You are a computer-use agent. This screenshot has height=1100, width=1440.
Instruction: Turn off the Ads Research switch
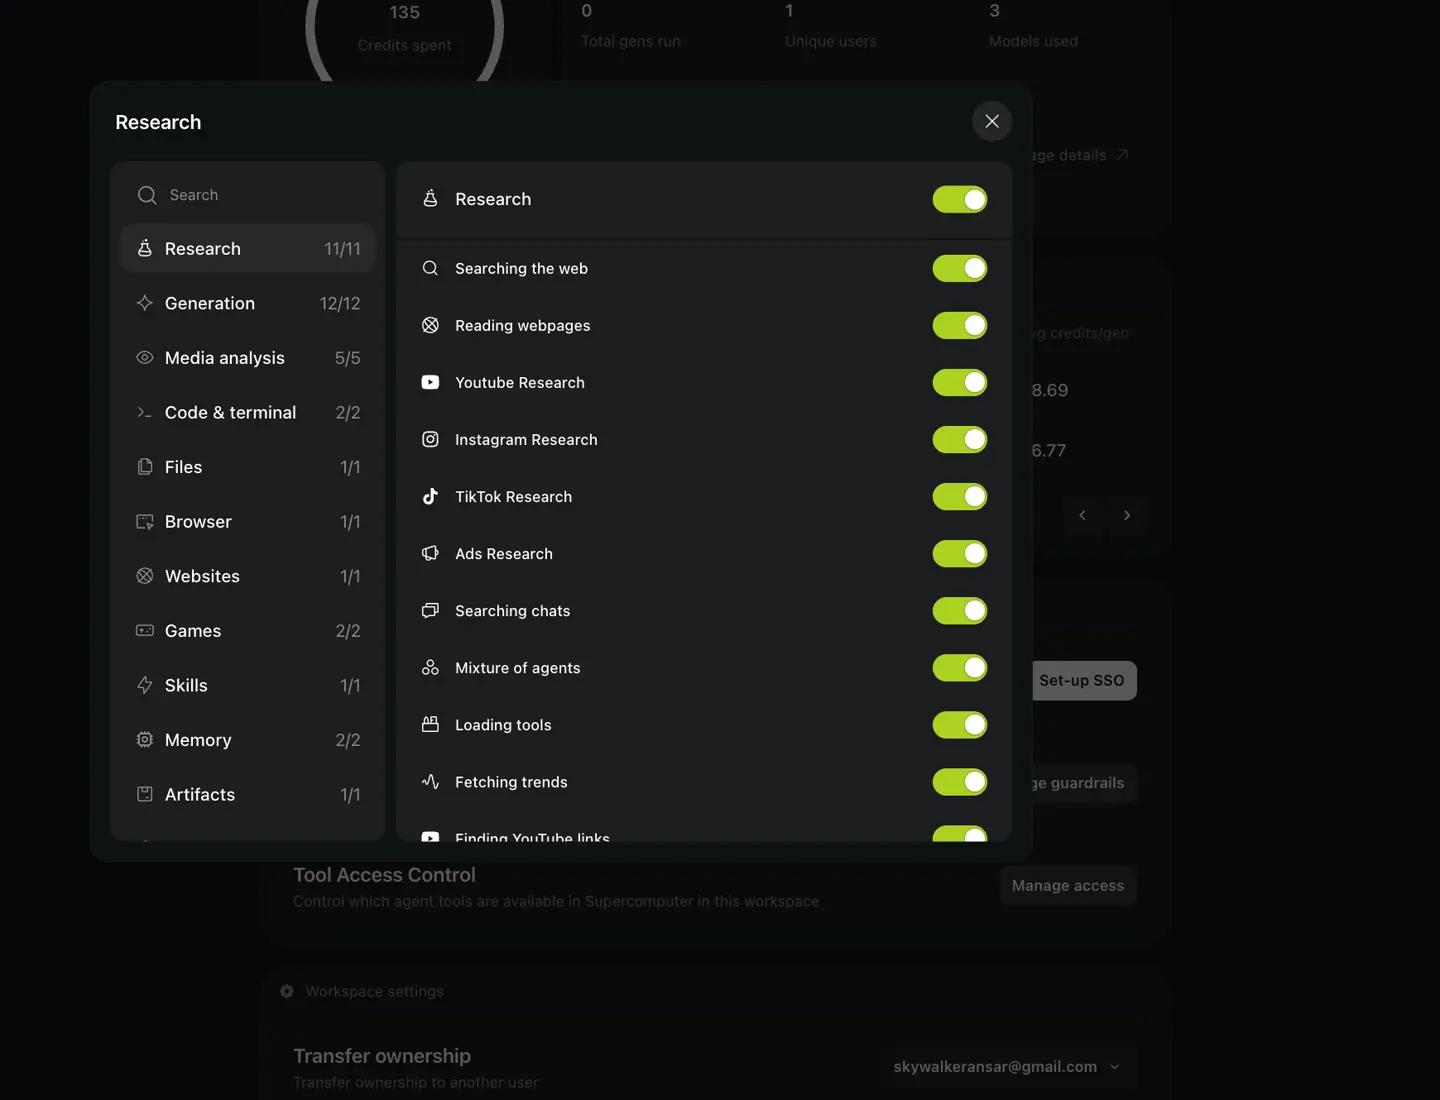pyautogui.click(x=960, y=553)
